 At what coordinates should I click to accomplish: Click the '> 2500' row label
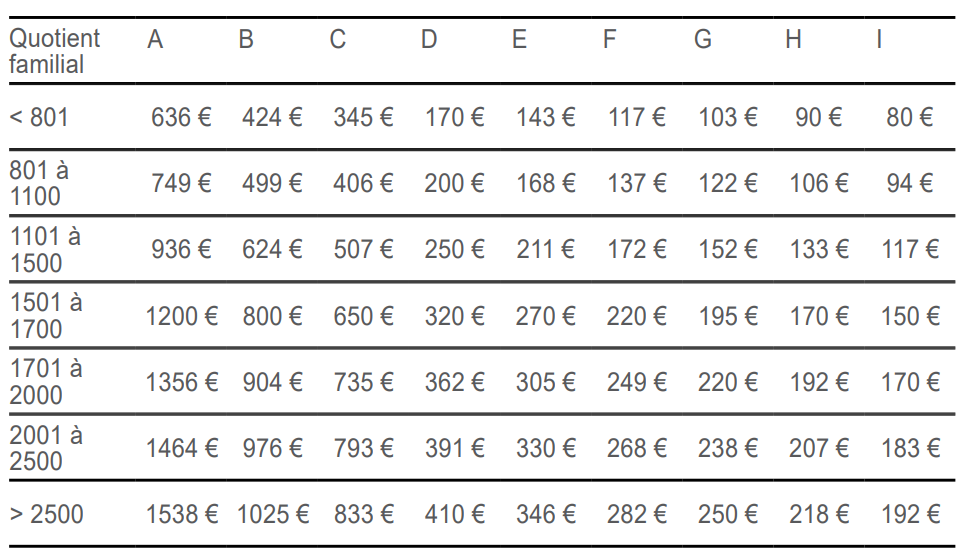coord(46,514)
